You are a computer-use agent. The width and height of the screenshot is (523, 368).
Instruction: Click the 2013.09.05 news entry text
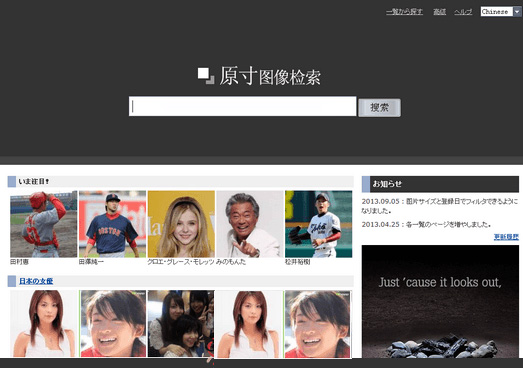[x=440, y=206]
